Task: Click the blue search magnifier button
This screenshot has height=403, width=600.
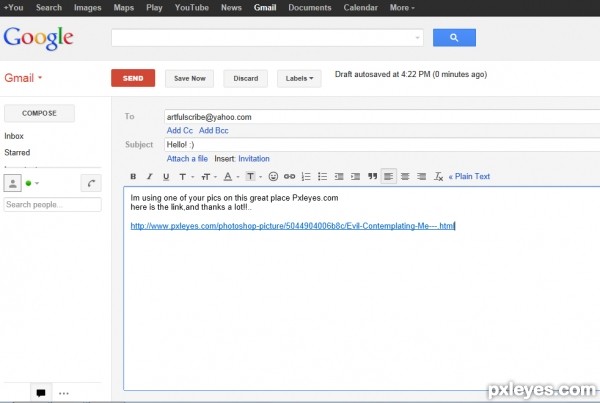Action: (x=454, y=38)
